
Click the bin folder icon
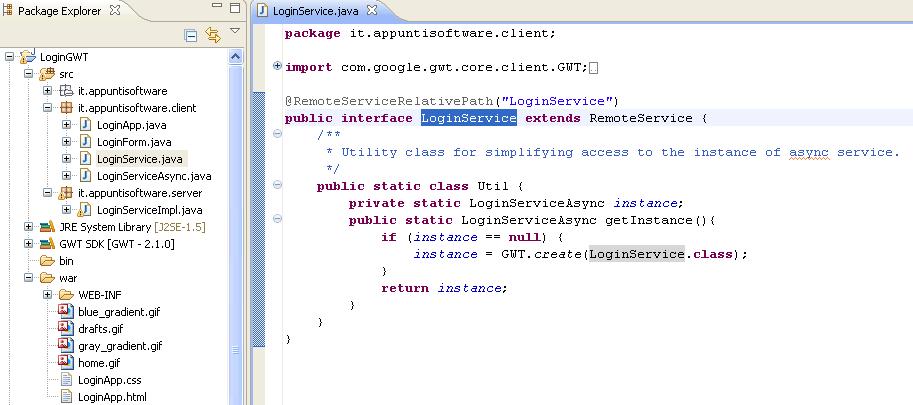tap(47, 261)
